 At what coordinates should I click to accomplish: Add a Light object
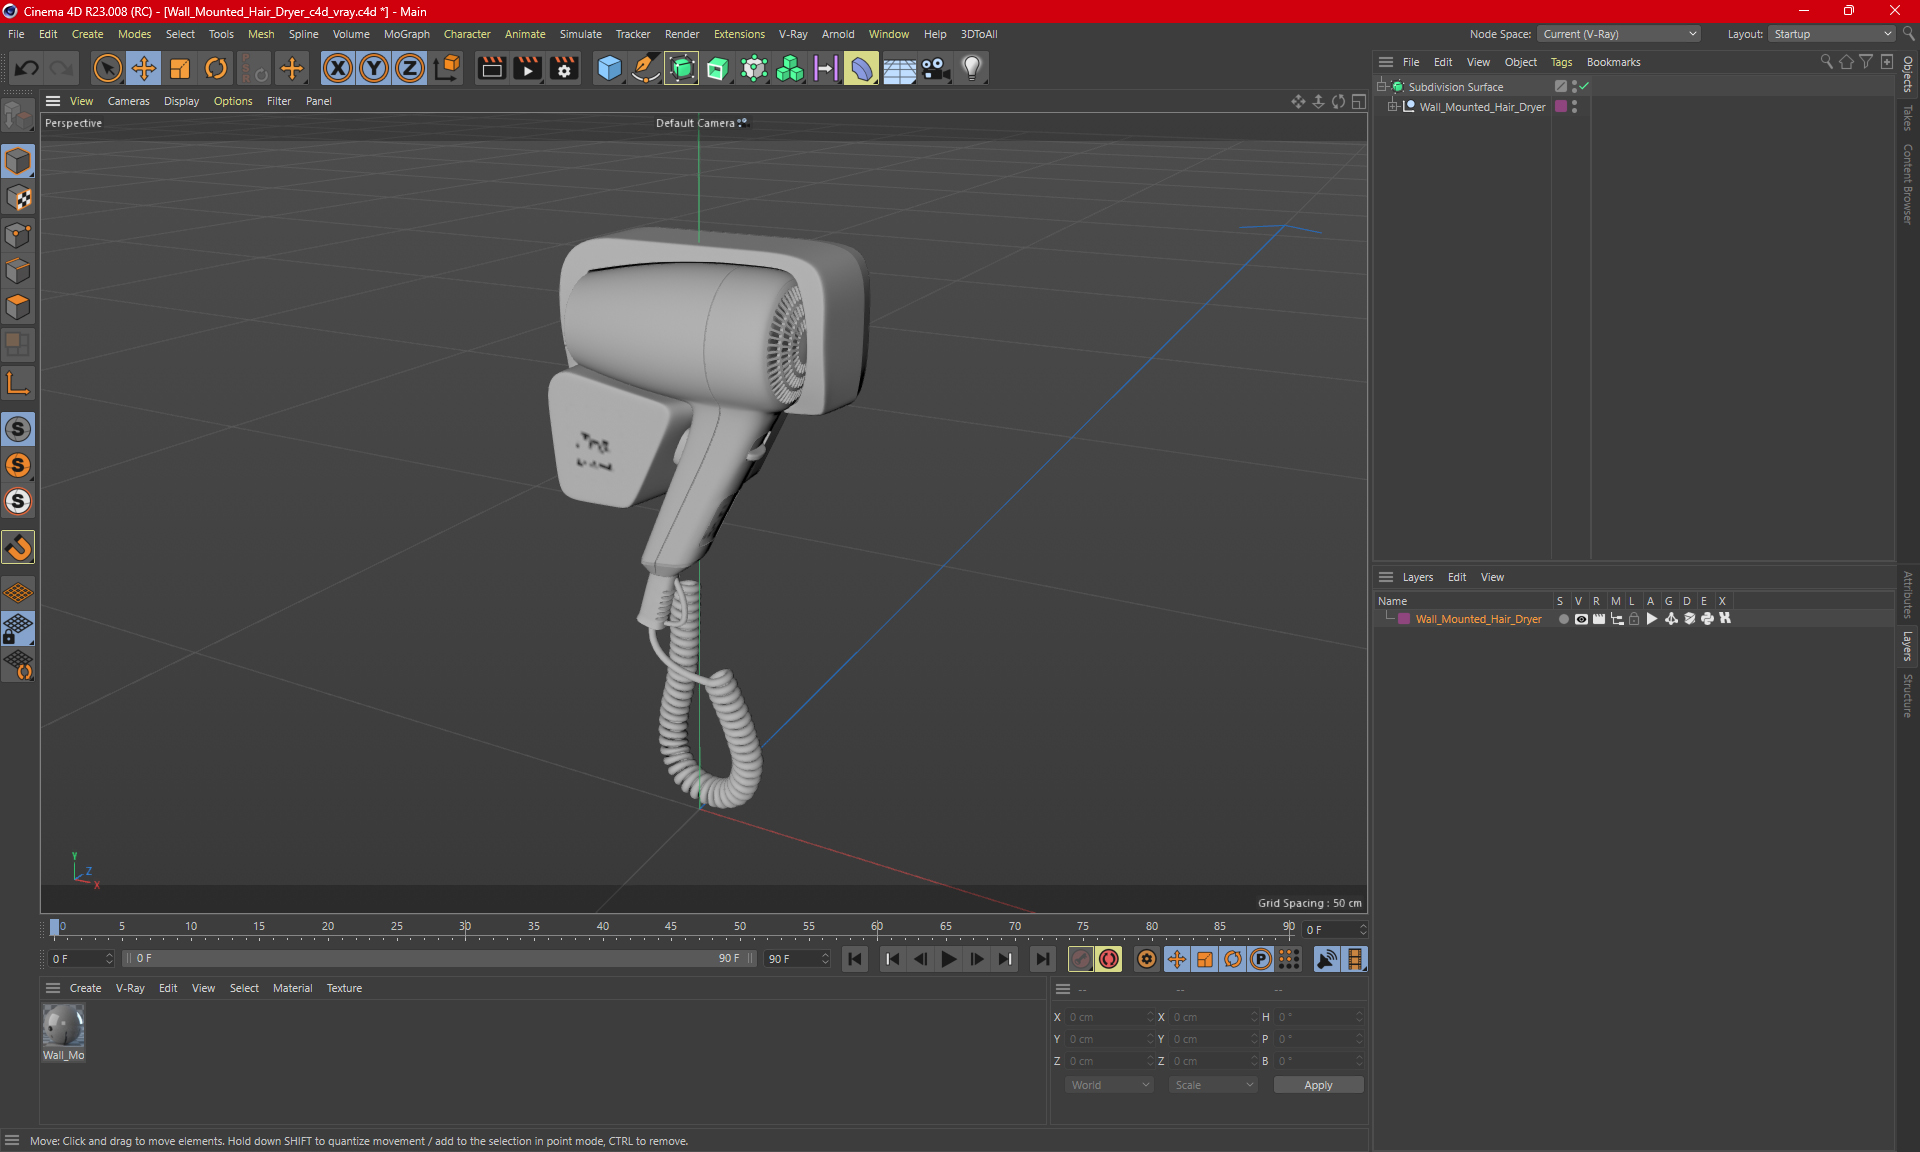[x=971, y=68]
